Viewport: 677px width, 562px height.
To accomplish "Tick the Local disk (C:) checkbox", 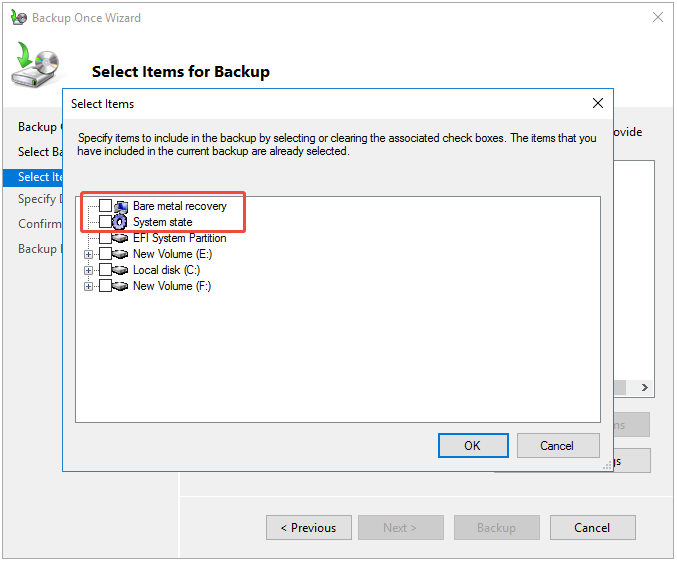I will point(105,270).
